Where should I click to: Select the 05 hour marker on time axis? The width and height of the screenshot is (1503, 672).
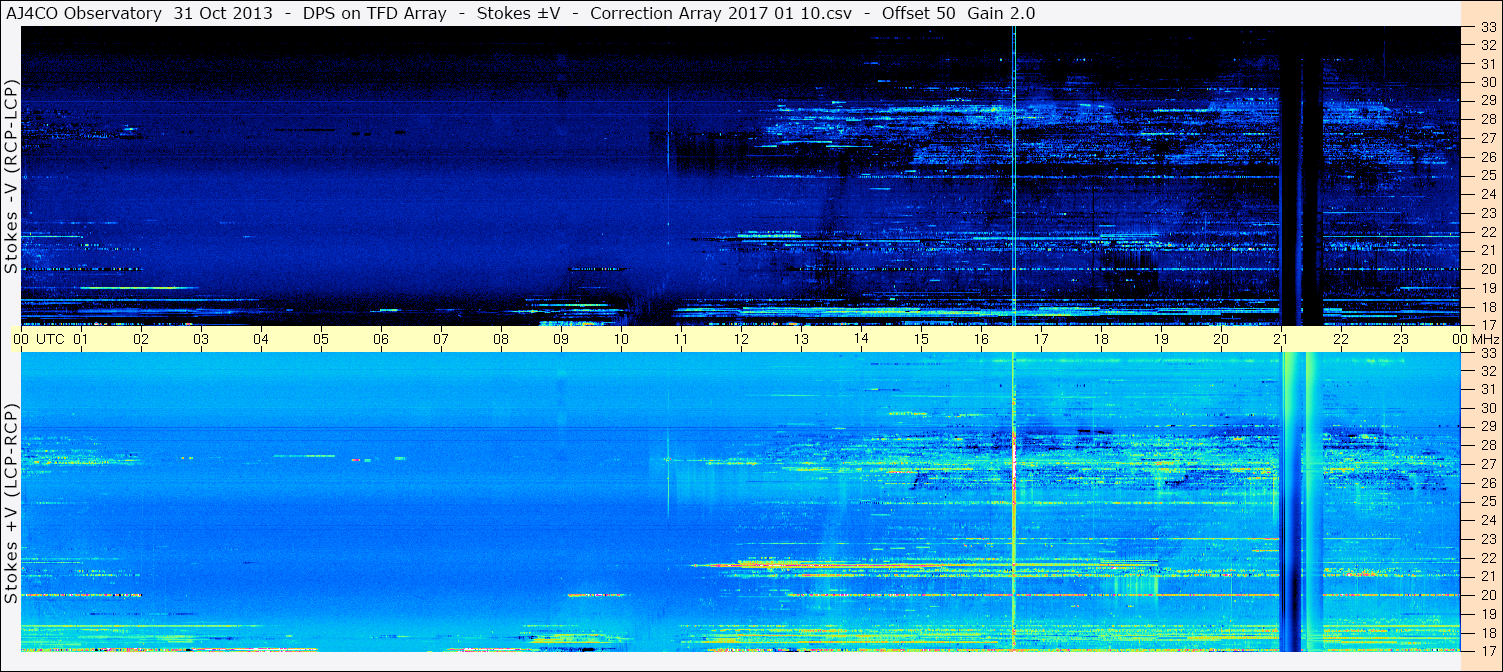click(321, 339)
